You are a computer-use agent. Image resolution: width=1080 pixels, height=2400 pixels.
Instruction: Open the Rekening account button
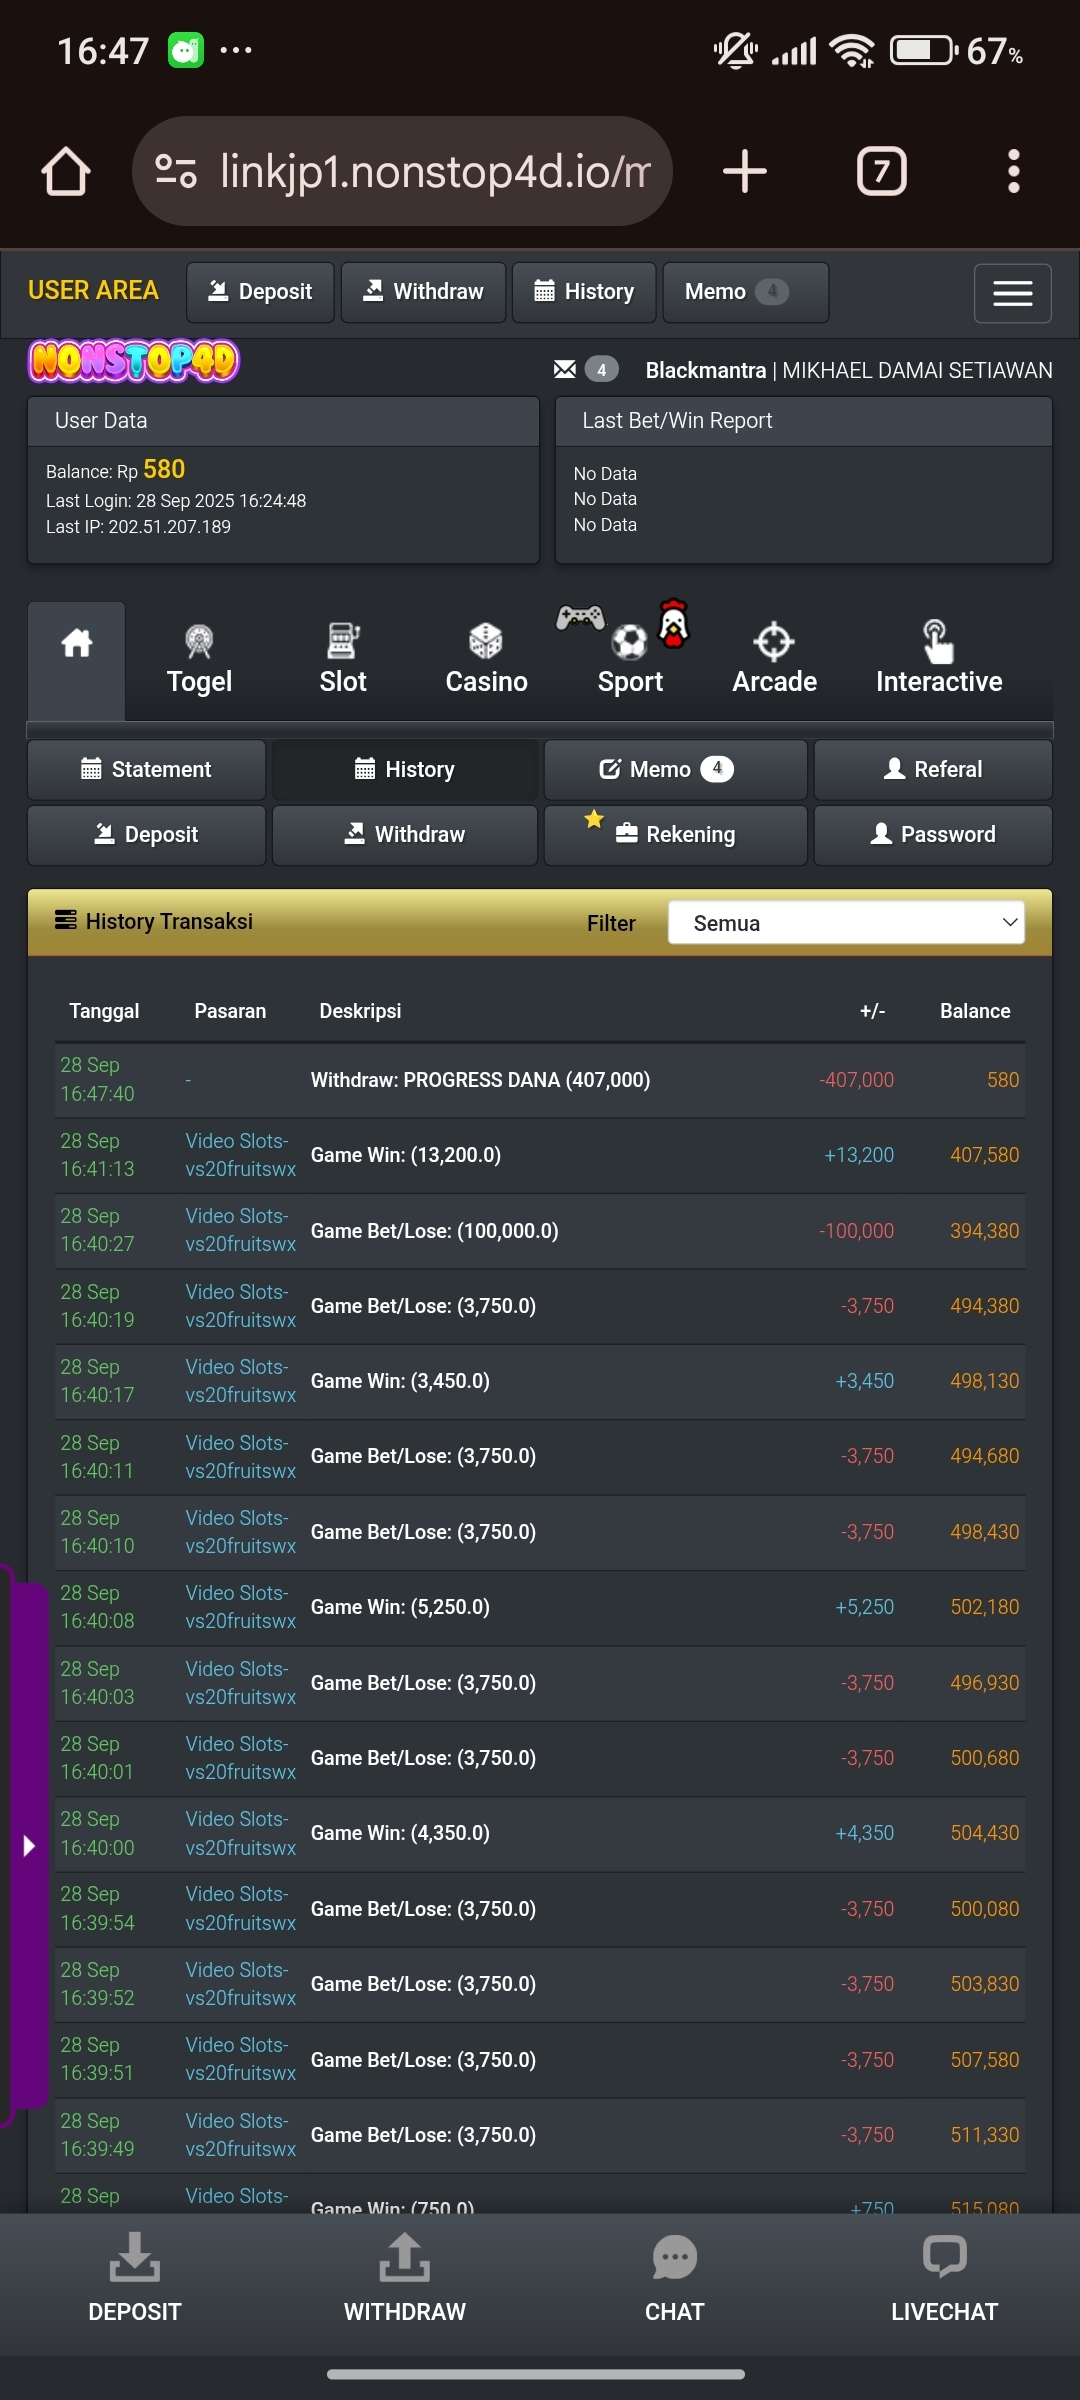pyautogui.click(x=675, y=835)
